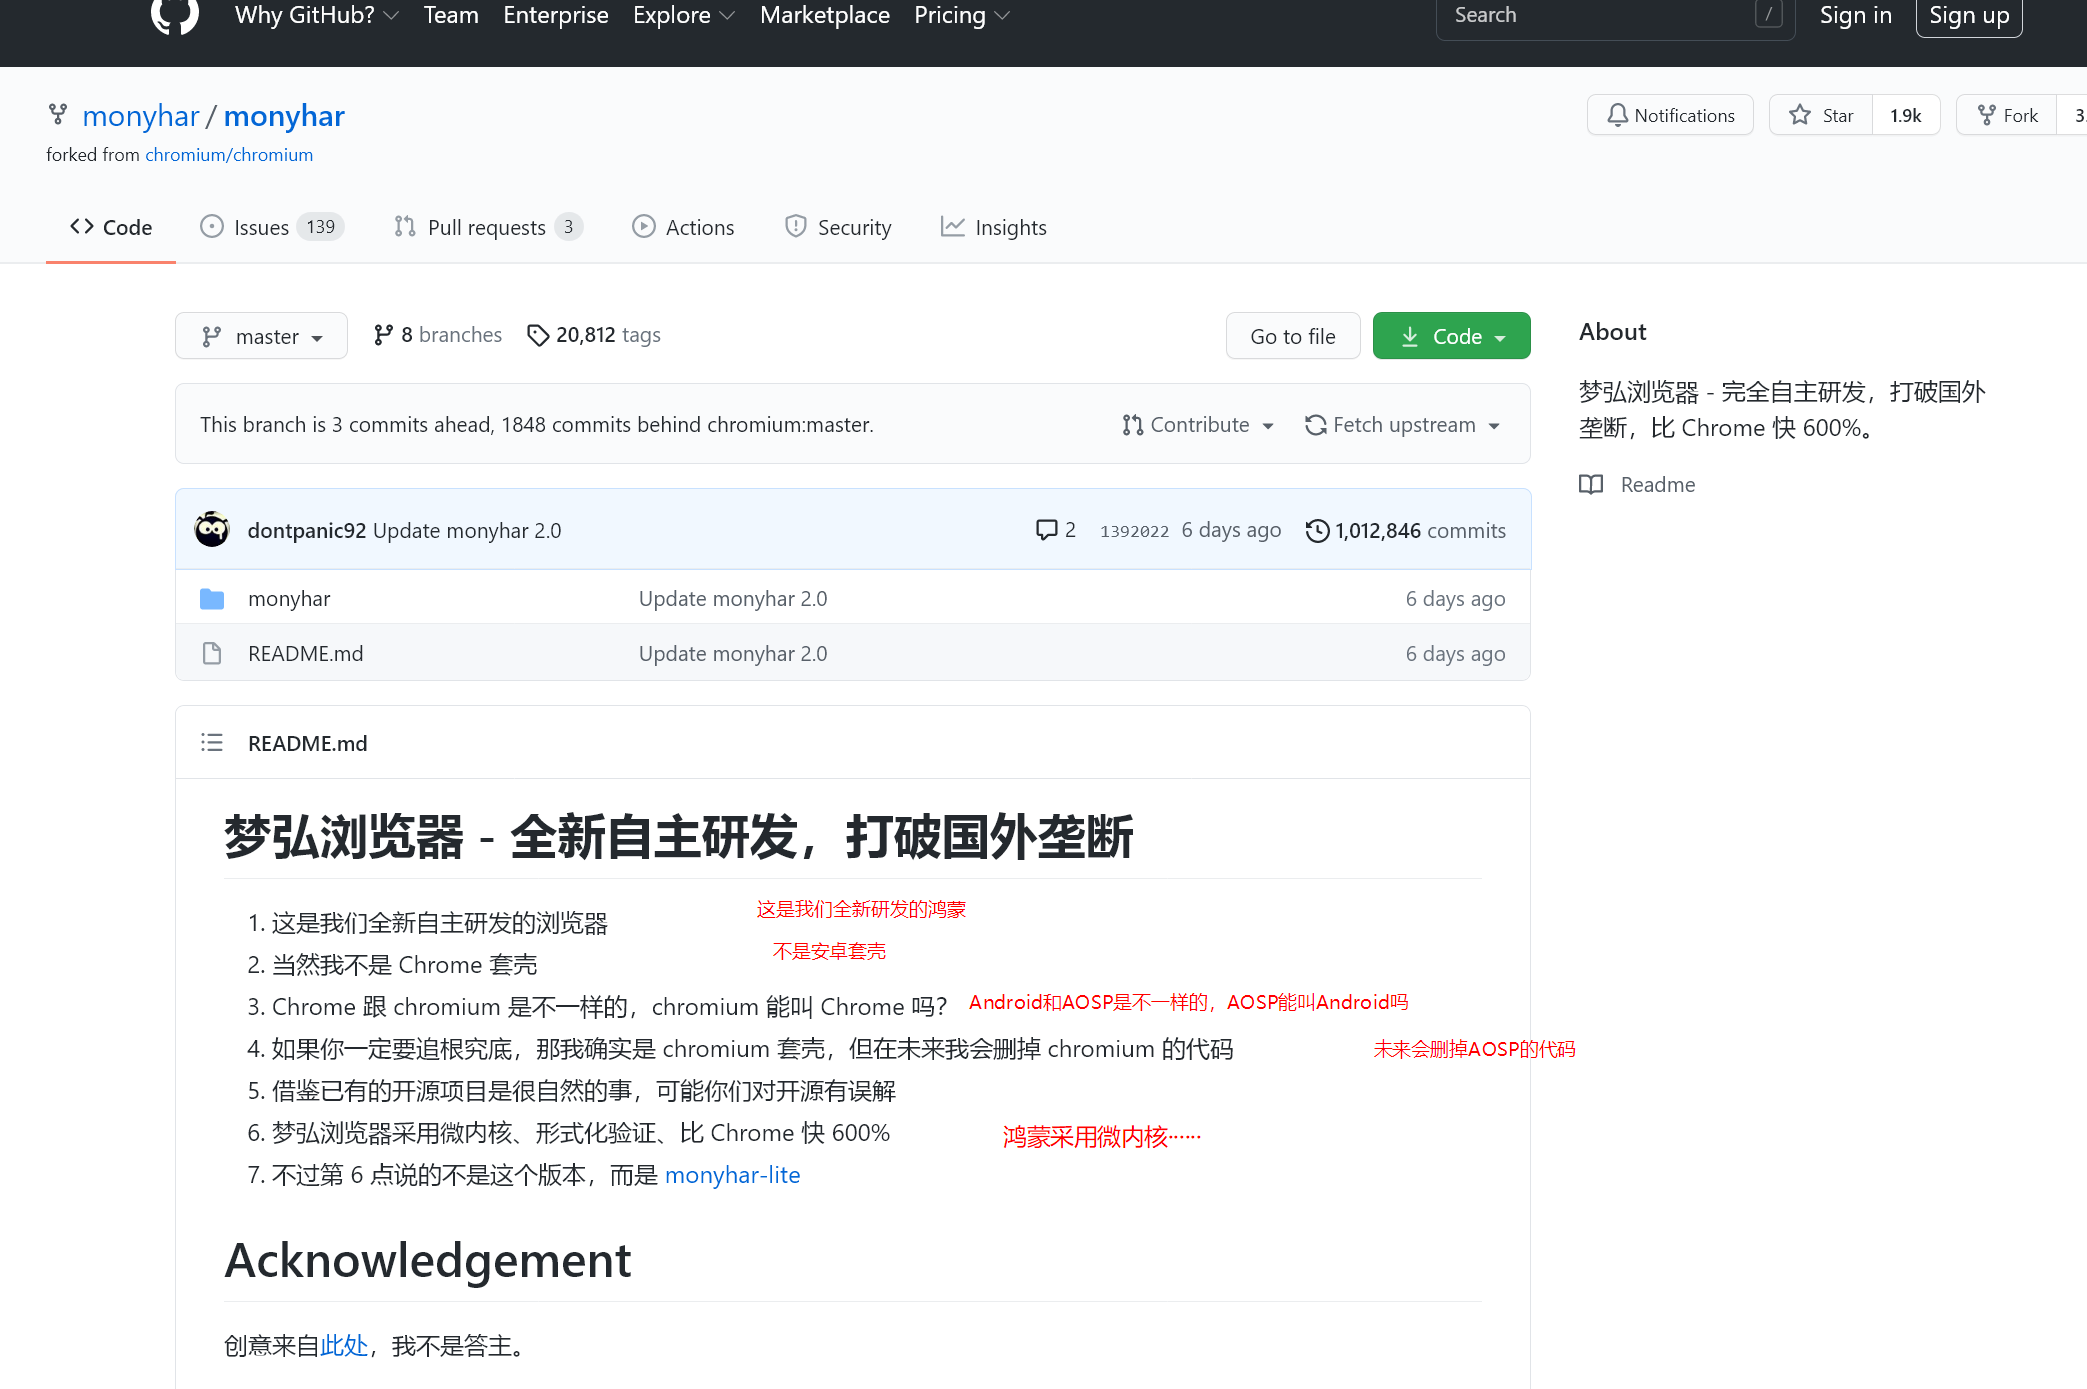Switch to the Issues tab
The height and width of the screenshot is (1389, 2087).
pos(263,227)
